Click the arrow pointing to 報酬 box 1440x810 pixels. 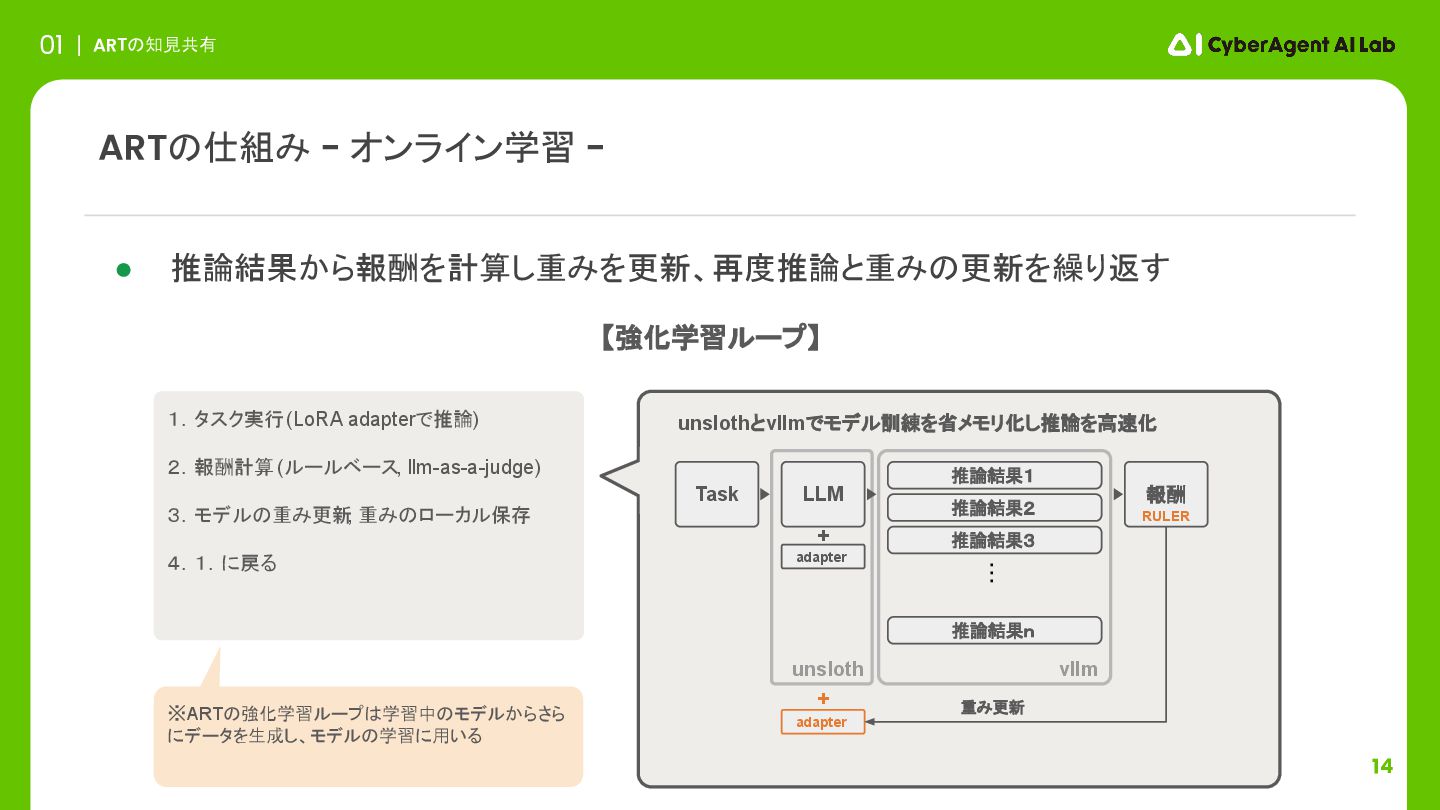pyautogui.click(x=1118, y=494)
